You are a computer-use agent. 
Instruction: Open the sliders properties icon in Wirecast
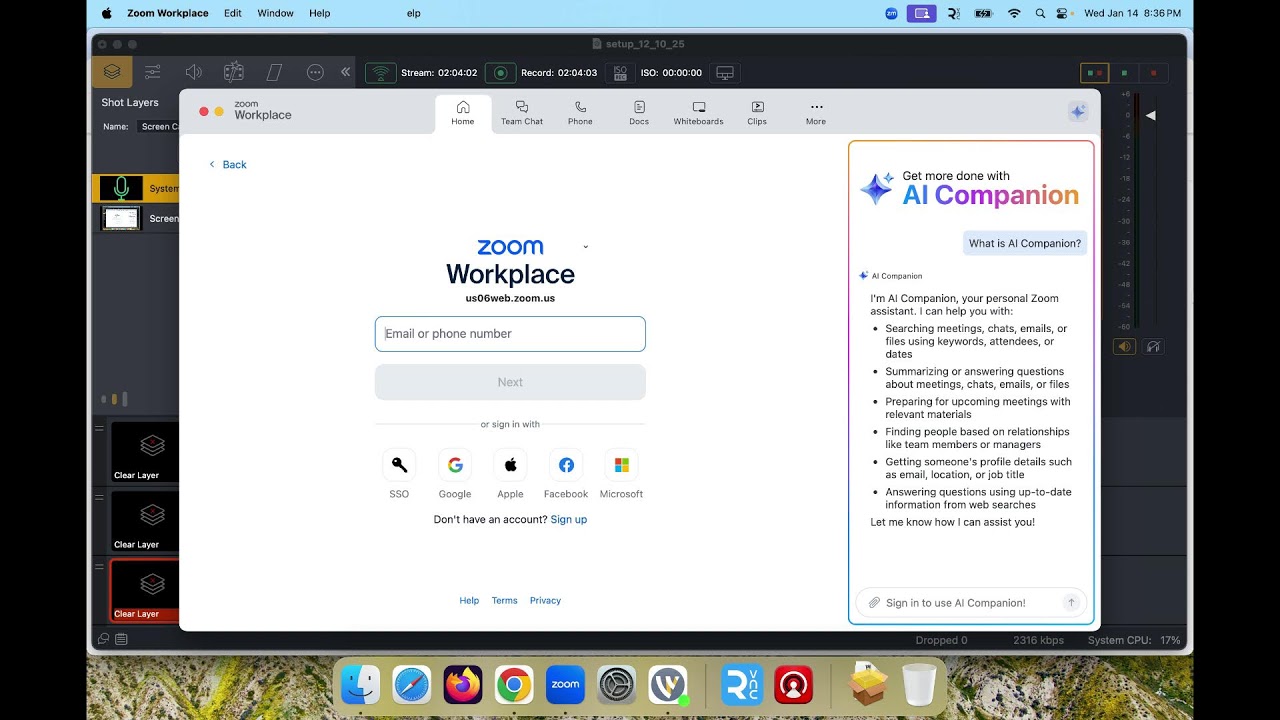pyautogui.click(x=153, y=72)
